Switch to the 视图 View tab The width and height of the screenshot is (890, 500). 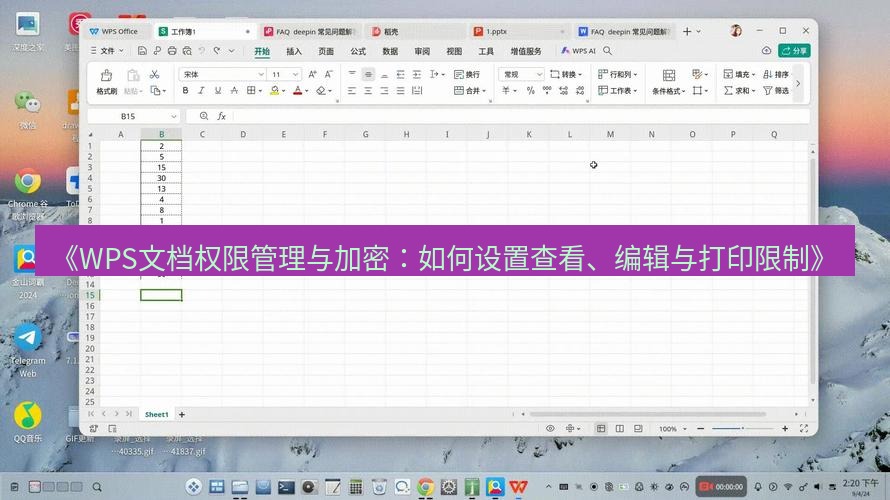point(454,51)
